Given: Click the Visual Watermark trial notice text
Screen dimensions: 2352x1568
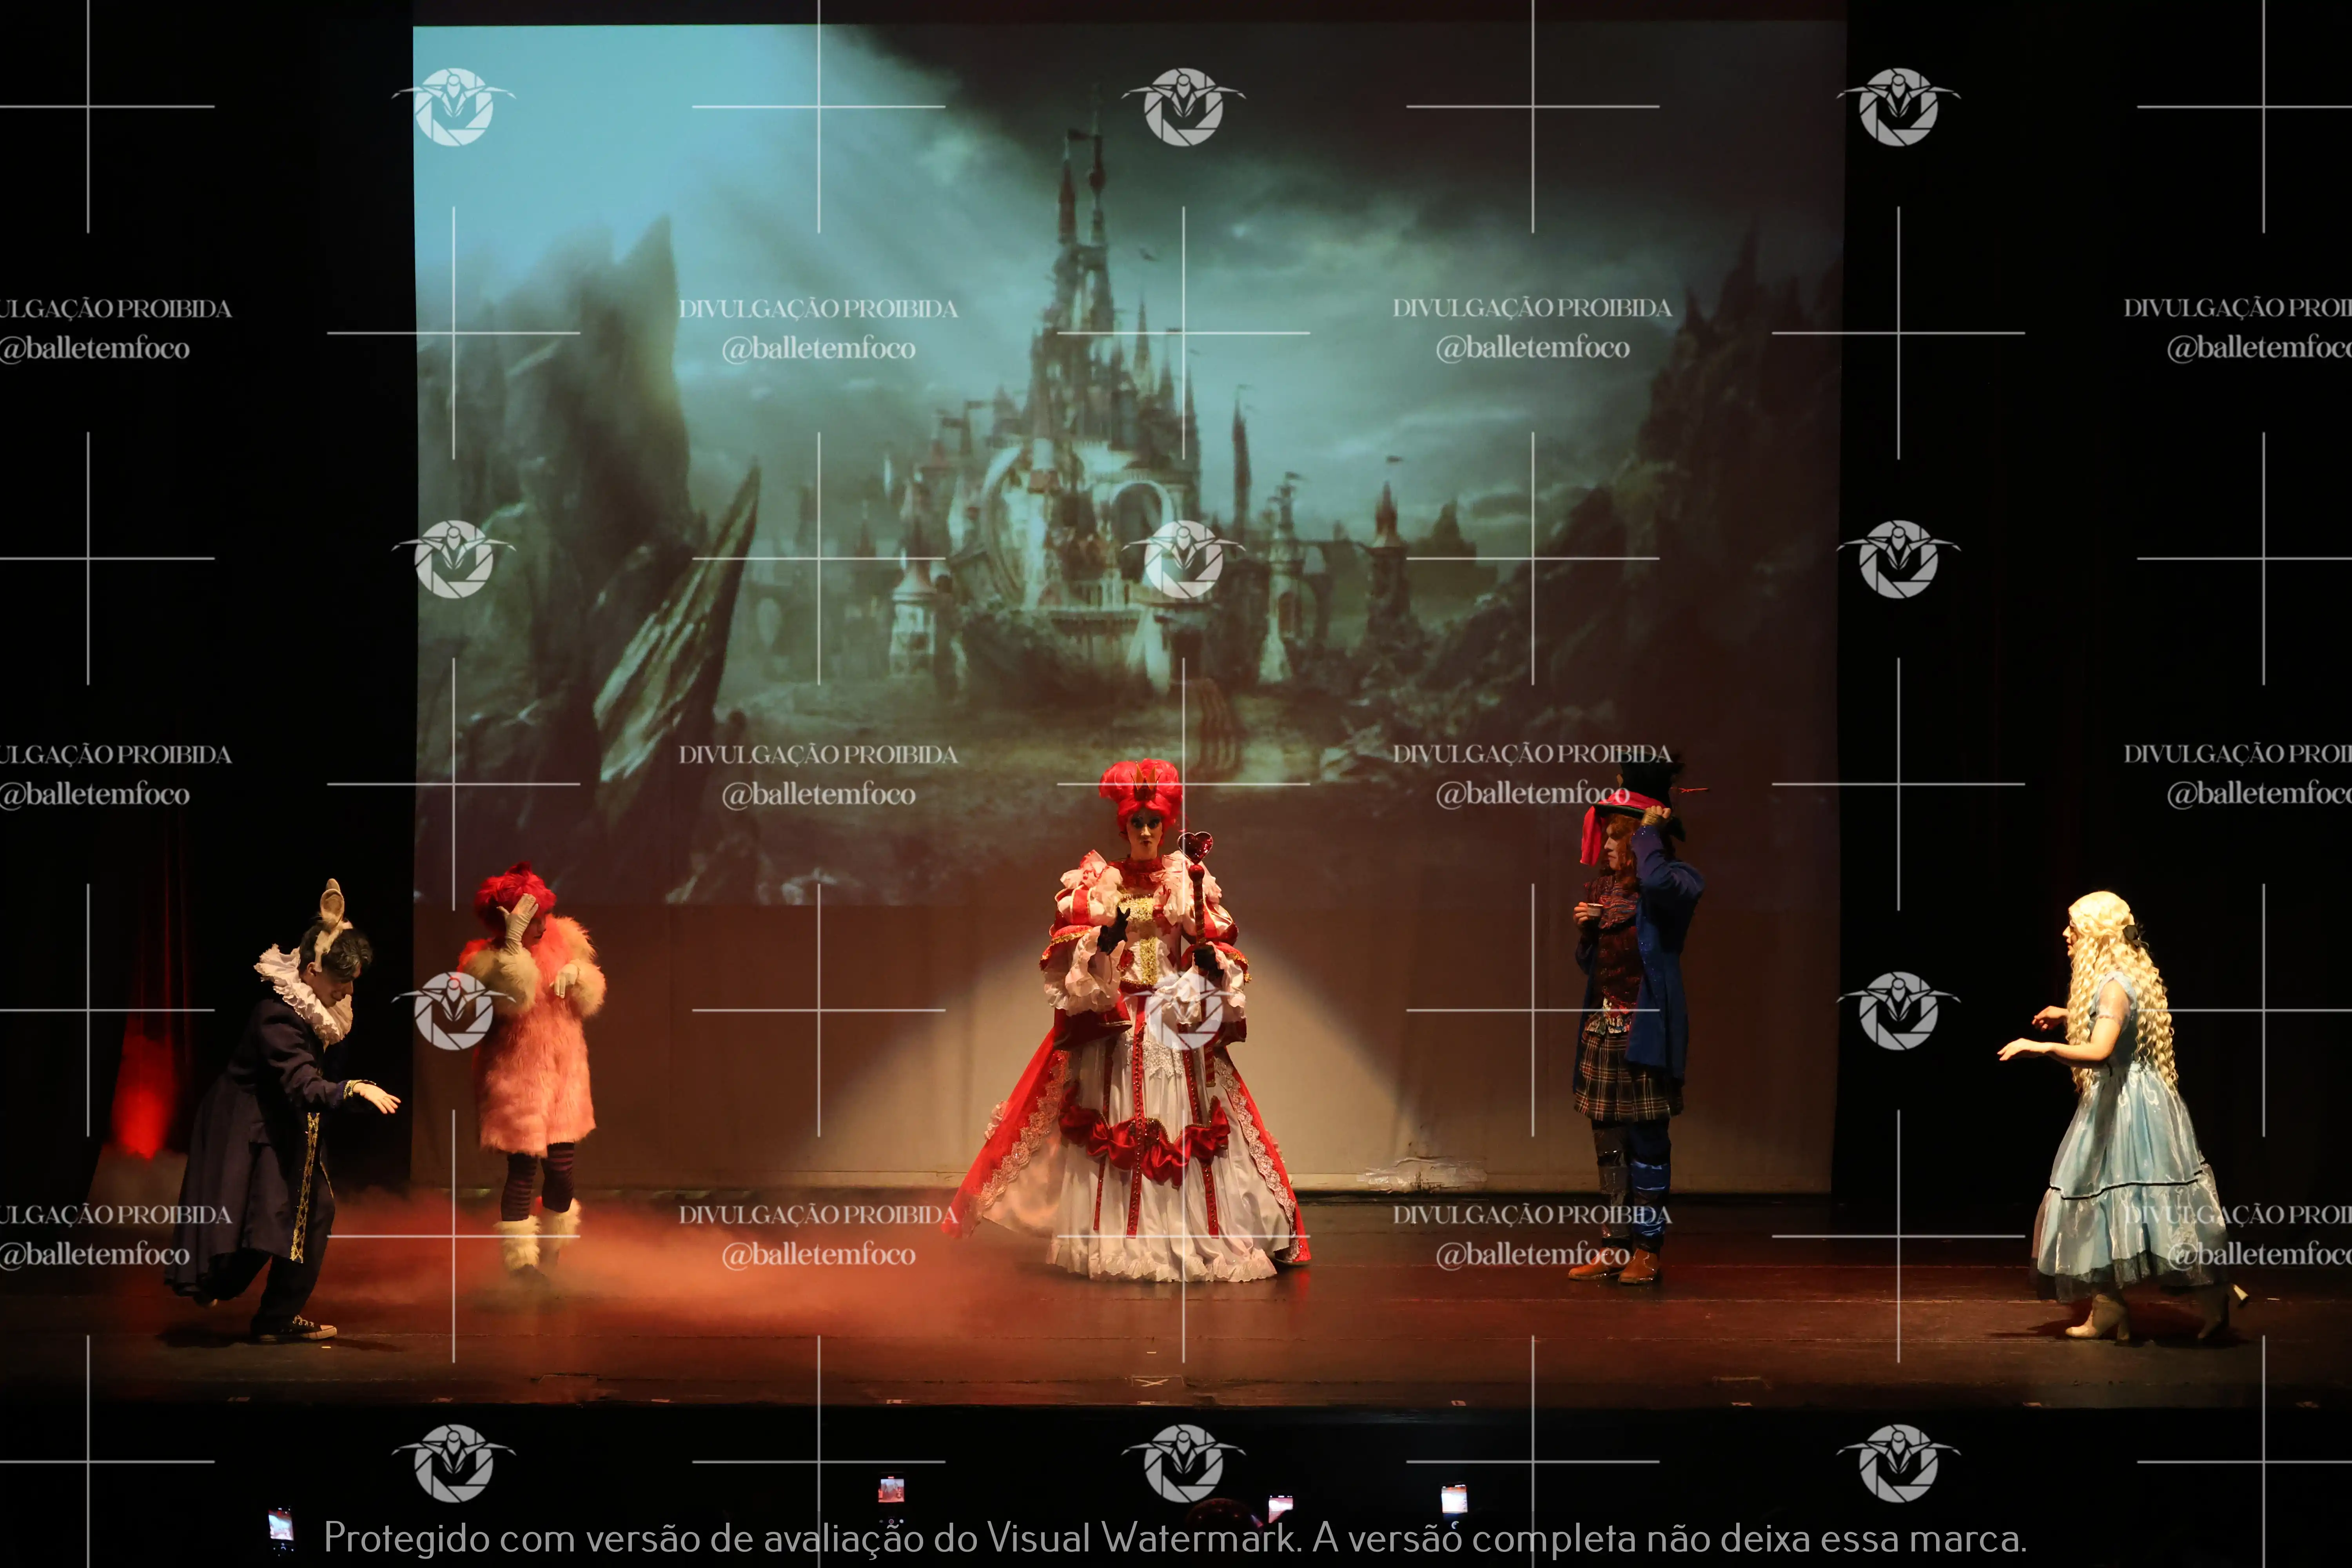Looking at the screenshot, I should coord(1175,1538).
